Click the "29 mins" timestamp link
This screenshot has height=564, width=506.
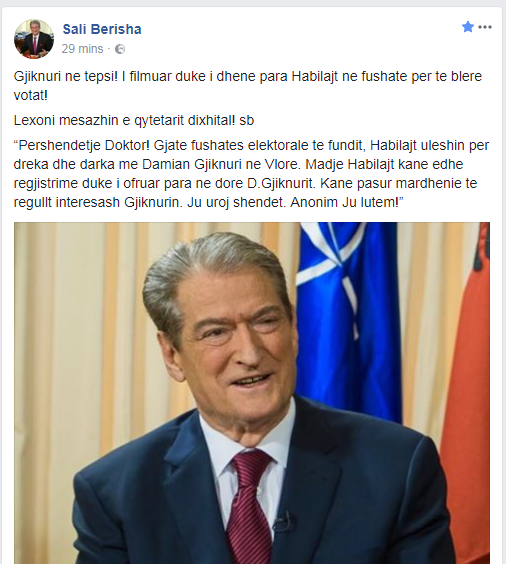(82, 49)
